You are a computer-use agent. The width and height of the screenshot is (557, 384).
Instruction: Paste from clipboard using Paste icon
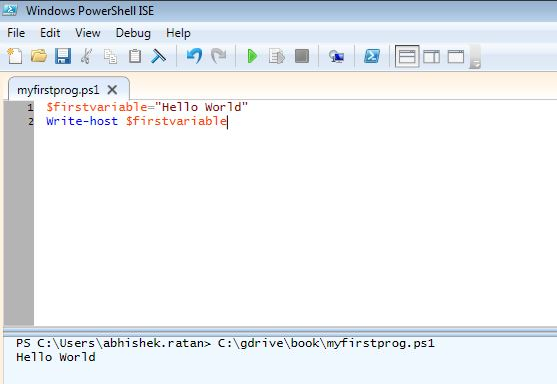[x=135, y=56]
